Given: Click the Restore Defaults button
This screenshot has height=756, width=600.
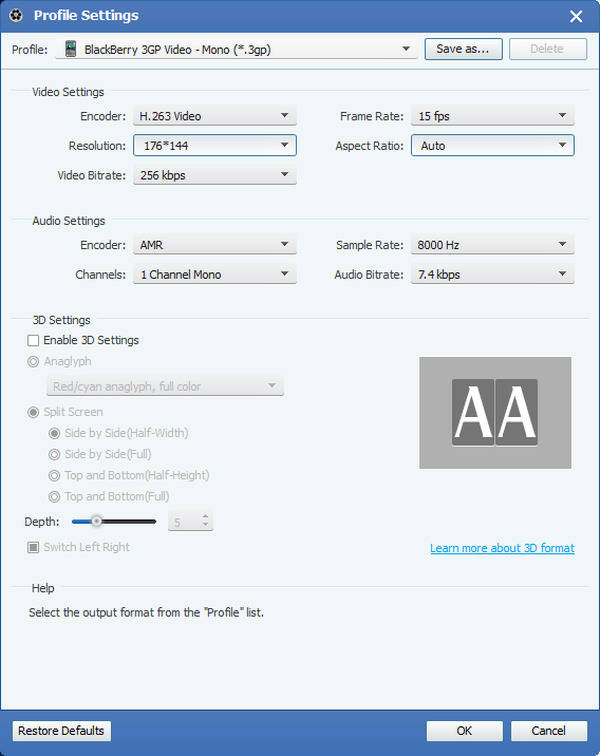Looking at the screenshot, I should point(61,731).
